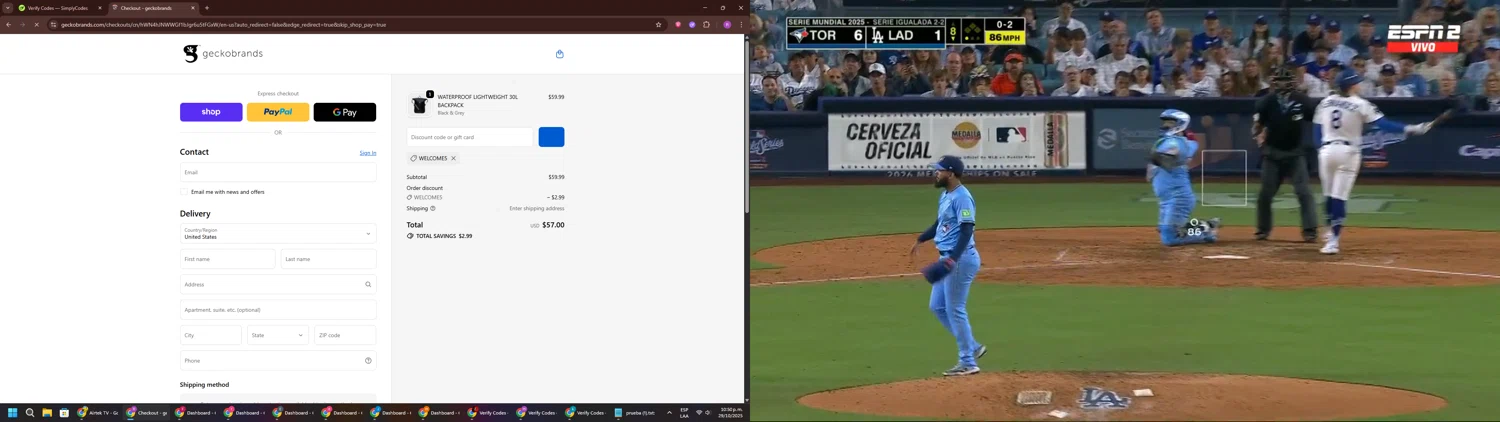Go back to the previous page
This screenshot has width=1500, height=422.
8,25
